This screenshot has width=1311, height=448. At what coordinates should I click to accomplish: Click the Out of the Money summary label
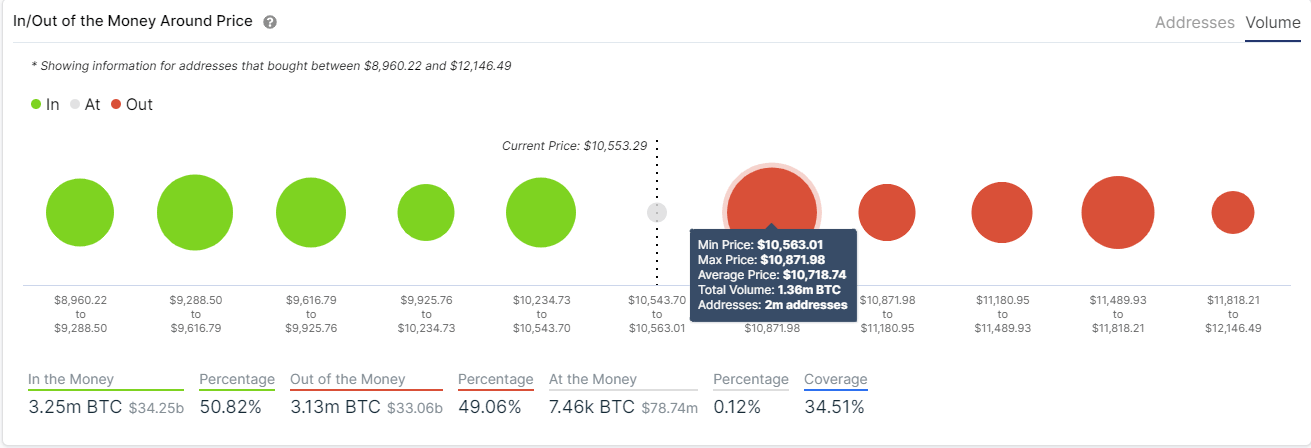click(x=348, y=380)
